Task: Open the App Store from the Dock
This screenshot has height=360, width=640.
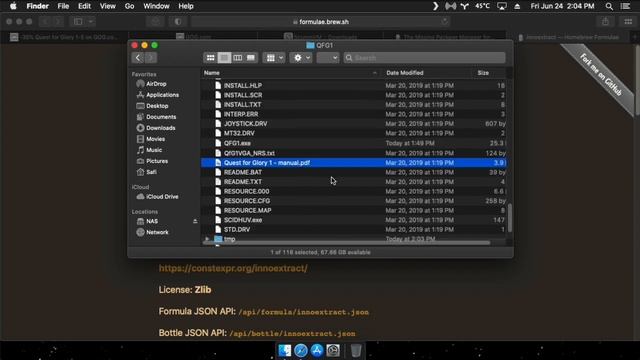Action: [317, 351]
